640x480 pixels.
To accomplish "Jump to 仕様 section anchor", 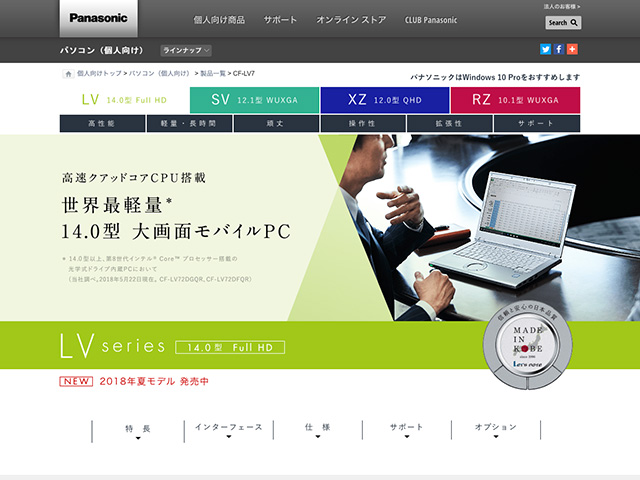I will click(318, 430).
